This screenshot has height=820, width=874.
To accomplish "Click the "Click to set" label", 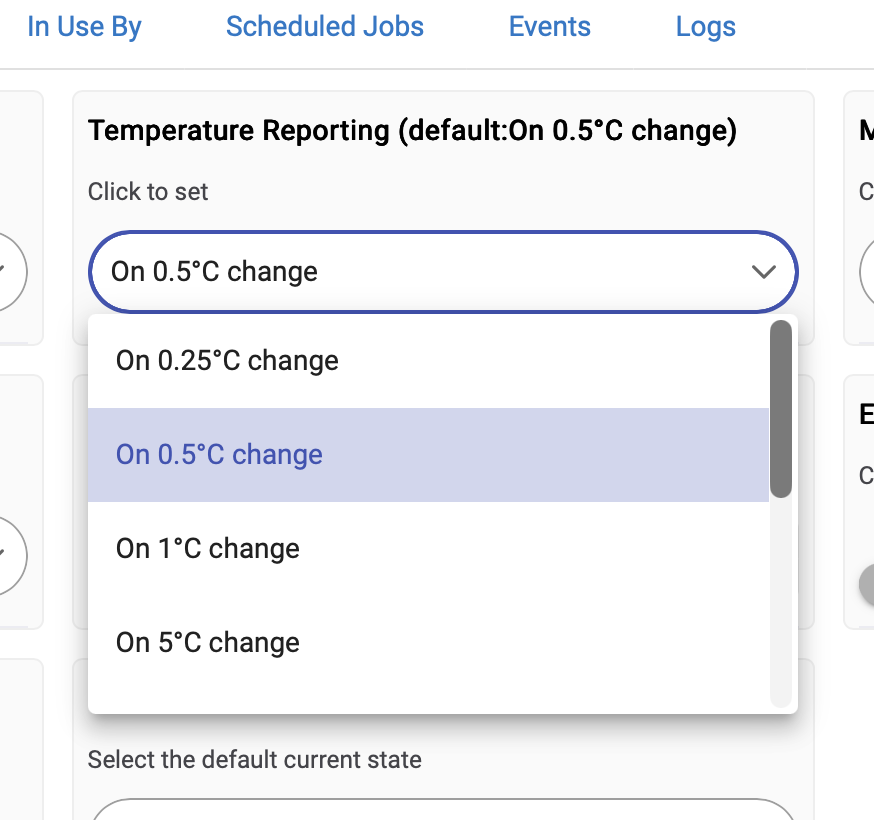I will tap(148, 192).
